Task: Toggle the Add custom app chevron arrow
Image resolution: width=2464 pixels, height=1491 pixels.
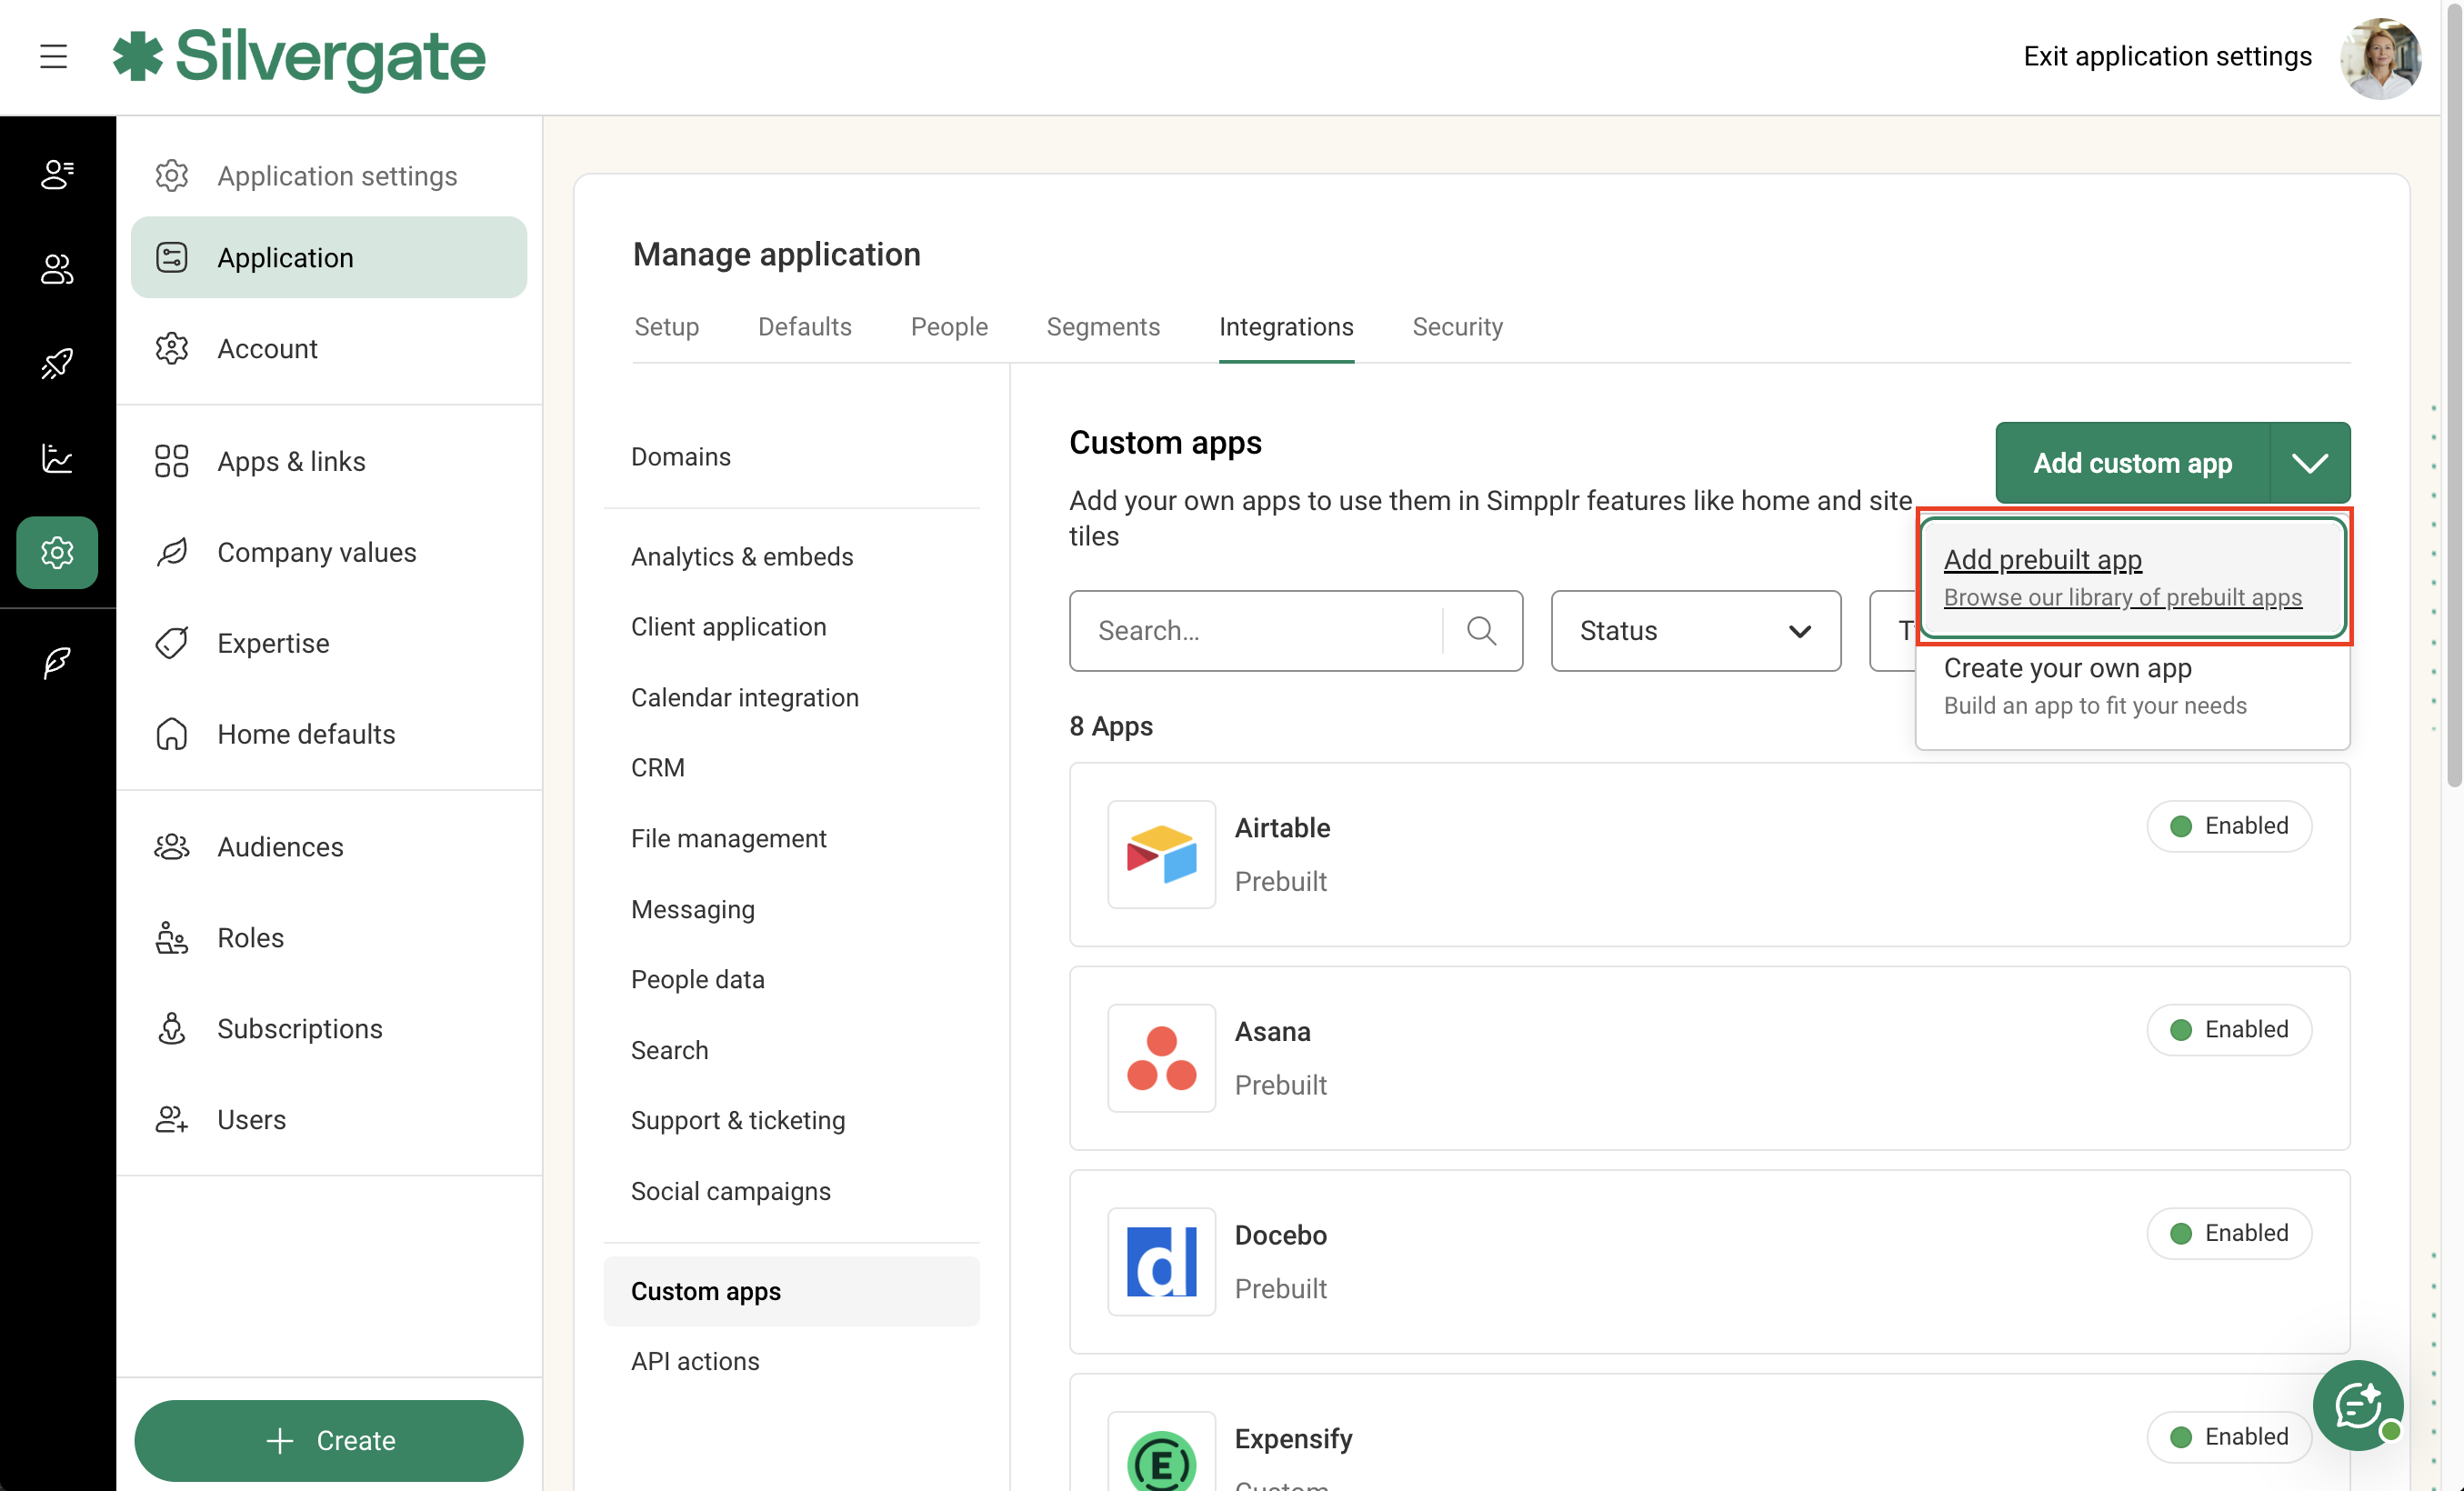Action: pyautogui.click(x=2309, y=463)
